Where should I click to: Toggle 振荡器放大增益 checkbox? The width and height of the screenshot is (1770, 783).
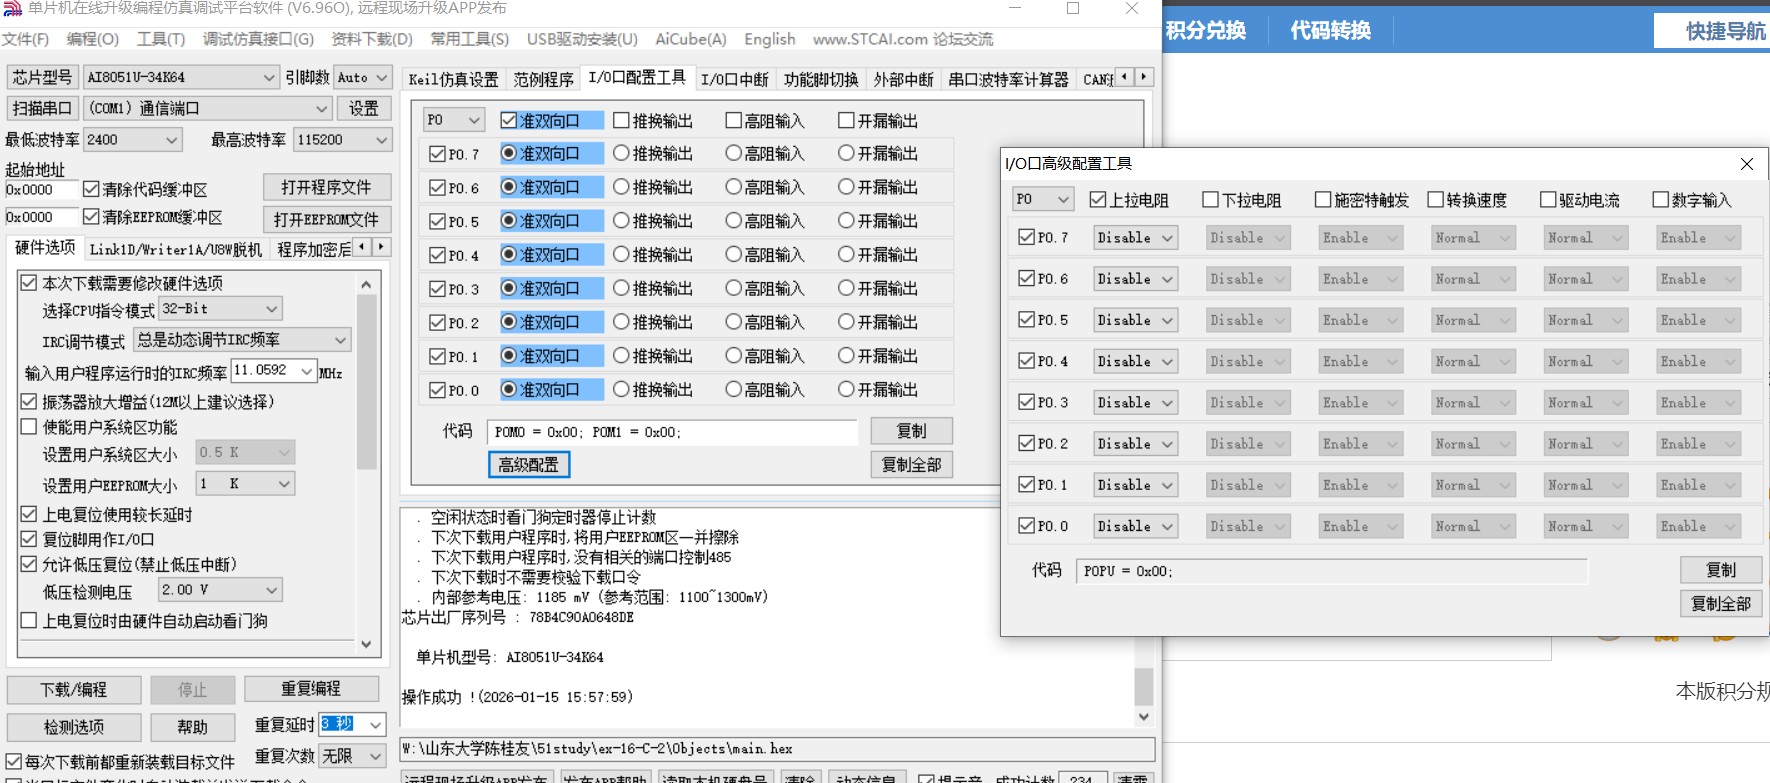(x=29, y=402)
